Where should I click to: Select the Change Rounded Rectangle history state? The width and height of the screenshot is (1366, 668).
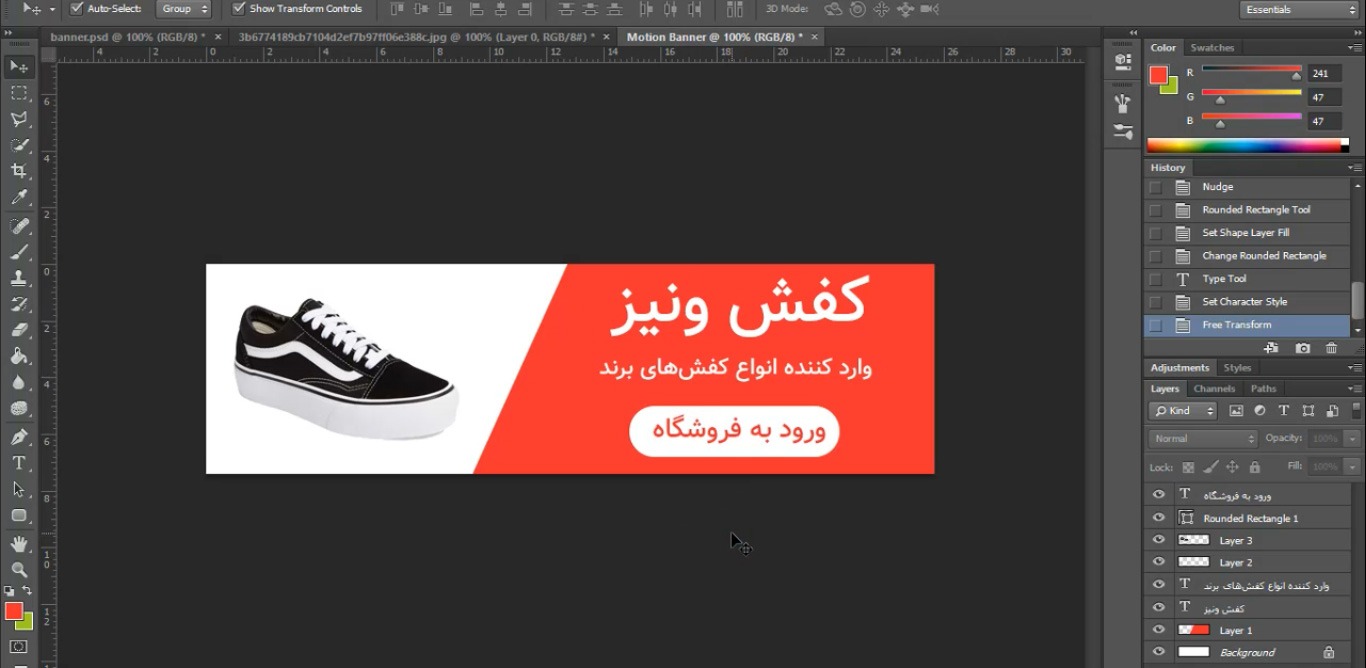1247,256
